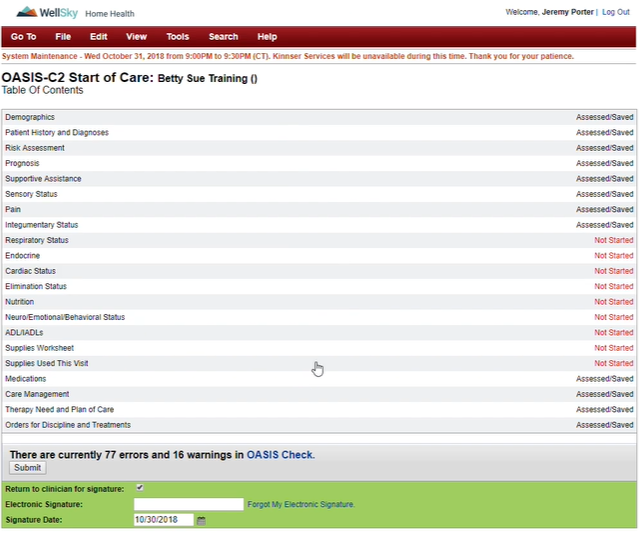Image resolution: width=642 pixels, height=536 pixels.
Task: Expand the Edit menu
Action: click(x=98, y=37)
